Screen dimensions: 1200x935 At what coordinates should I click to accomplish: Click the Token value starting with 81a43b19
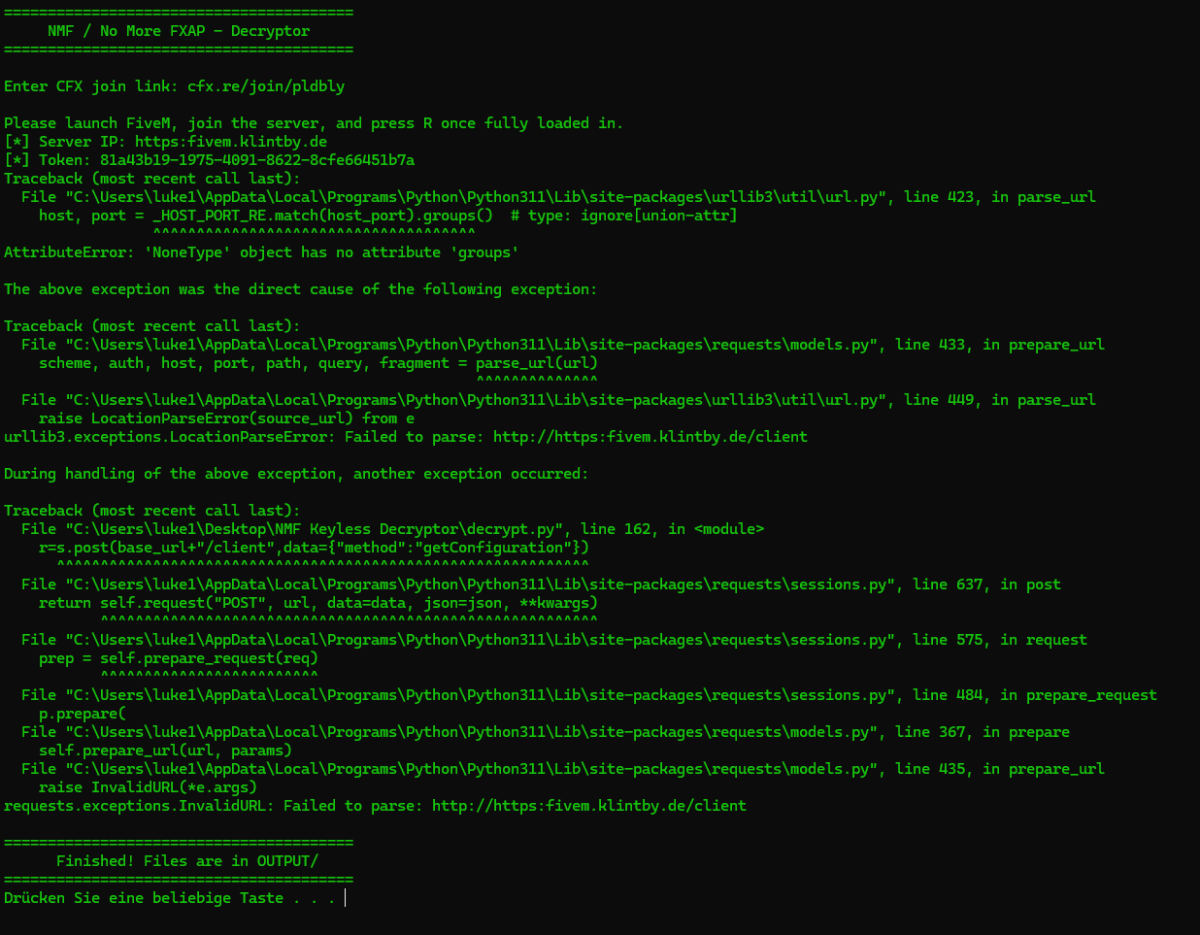point(257,160)
